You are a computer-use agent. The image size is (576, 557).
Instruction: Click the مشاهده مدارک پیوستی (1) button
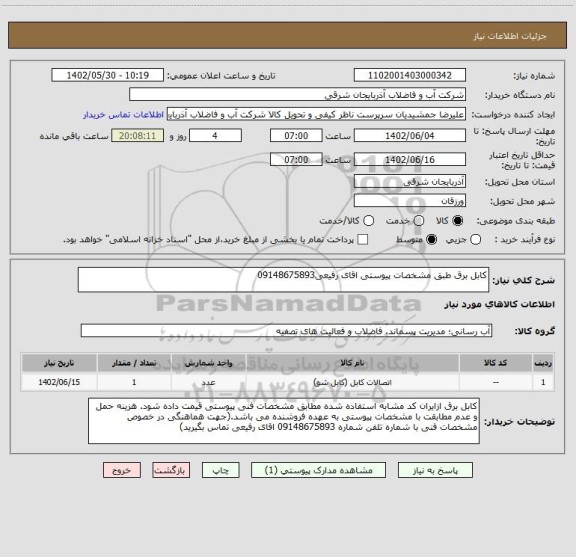[318, 470]
